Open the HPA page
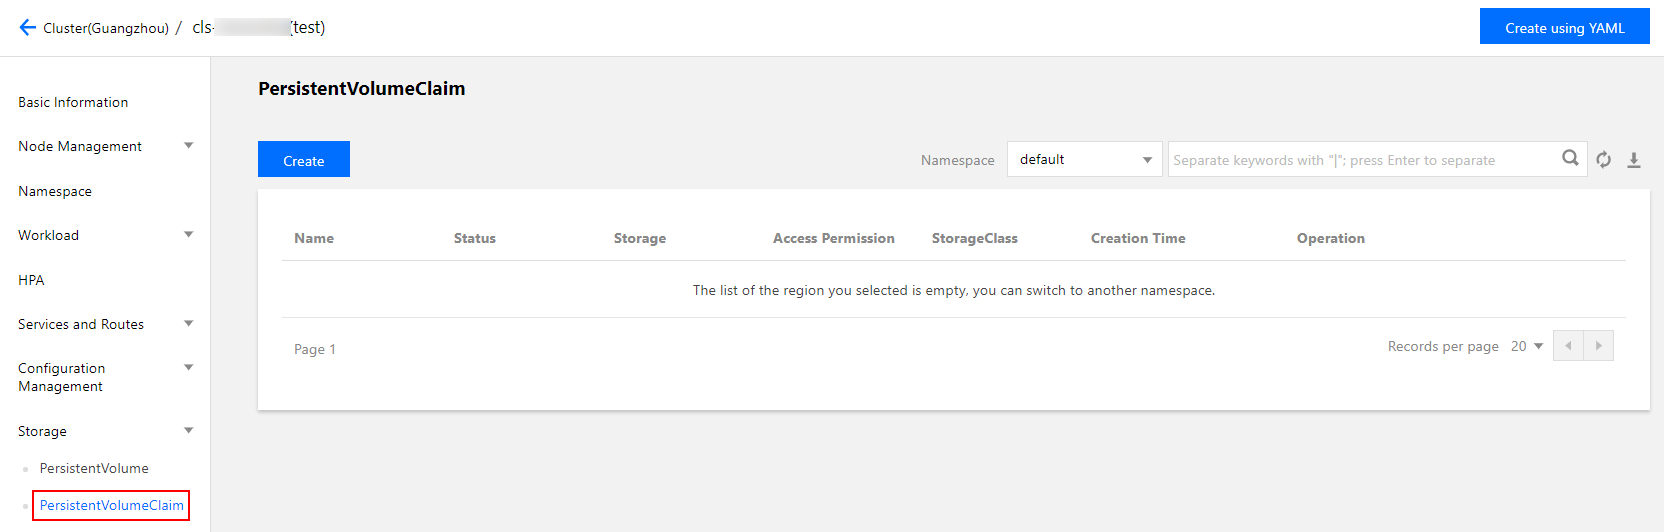1664x532 pixels. pyautogui.click(x=31, y=280)
